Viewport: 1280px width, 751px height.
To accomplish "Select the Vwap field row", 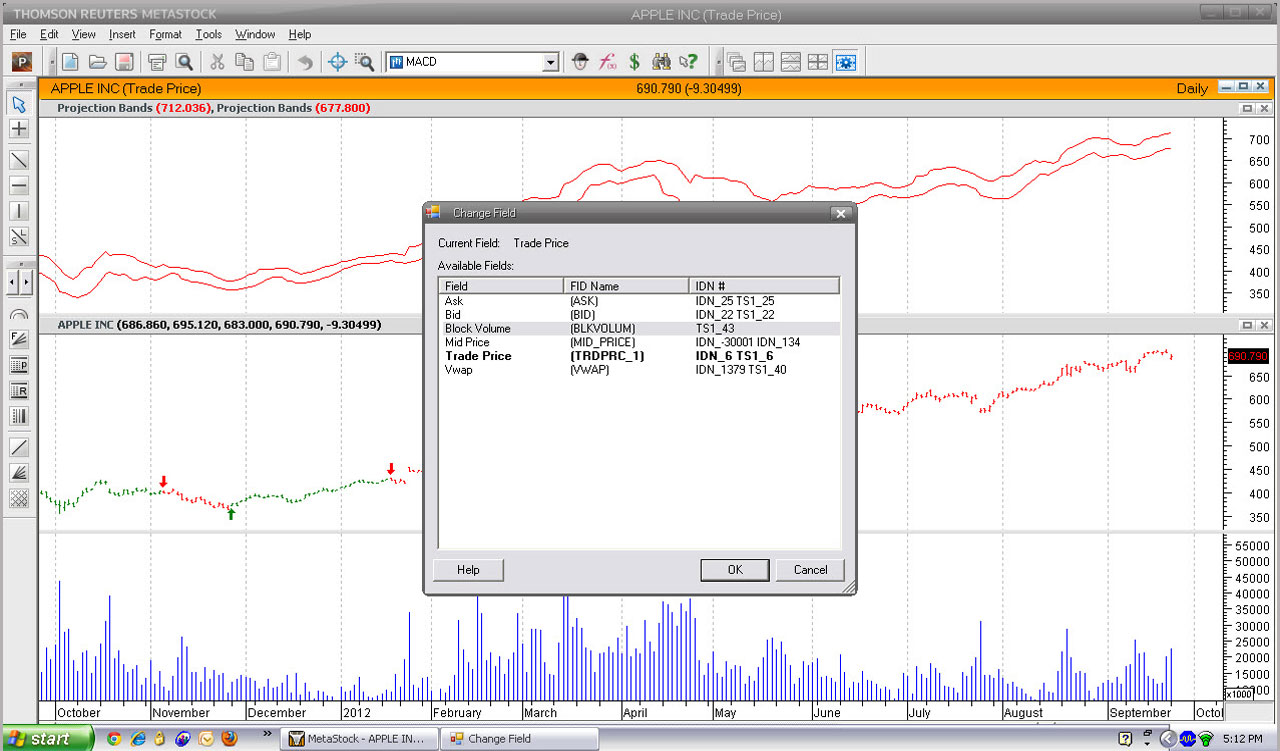I will point(458,370).
